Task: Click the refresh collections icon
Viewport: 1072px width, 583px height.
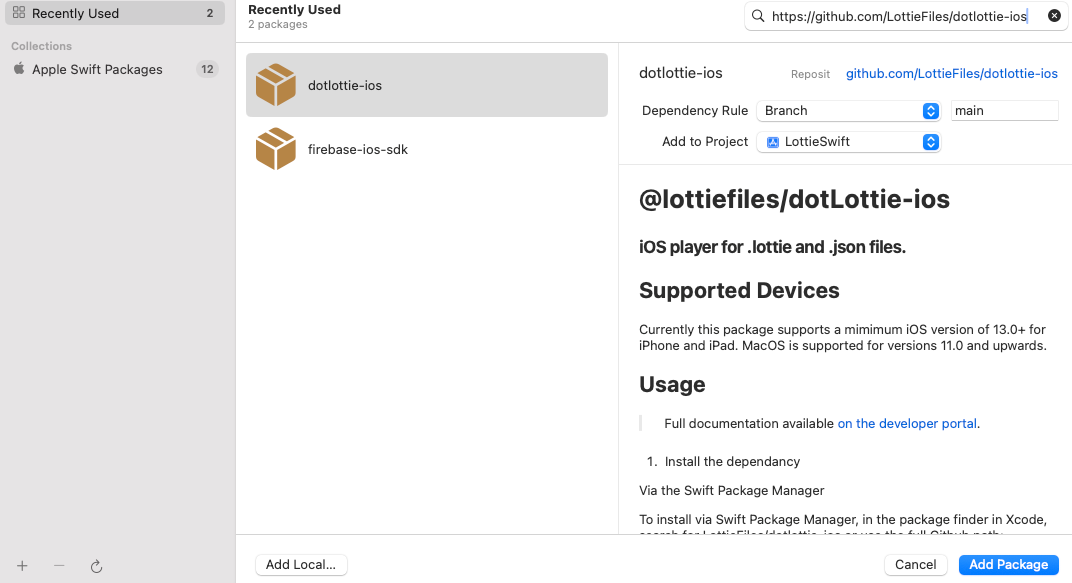Action: pyautogui.click(x=96, y=566)
